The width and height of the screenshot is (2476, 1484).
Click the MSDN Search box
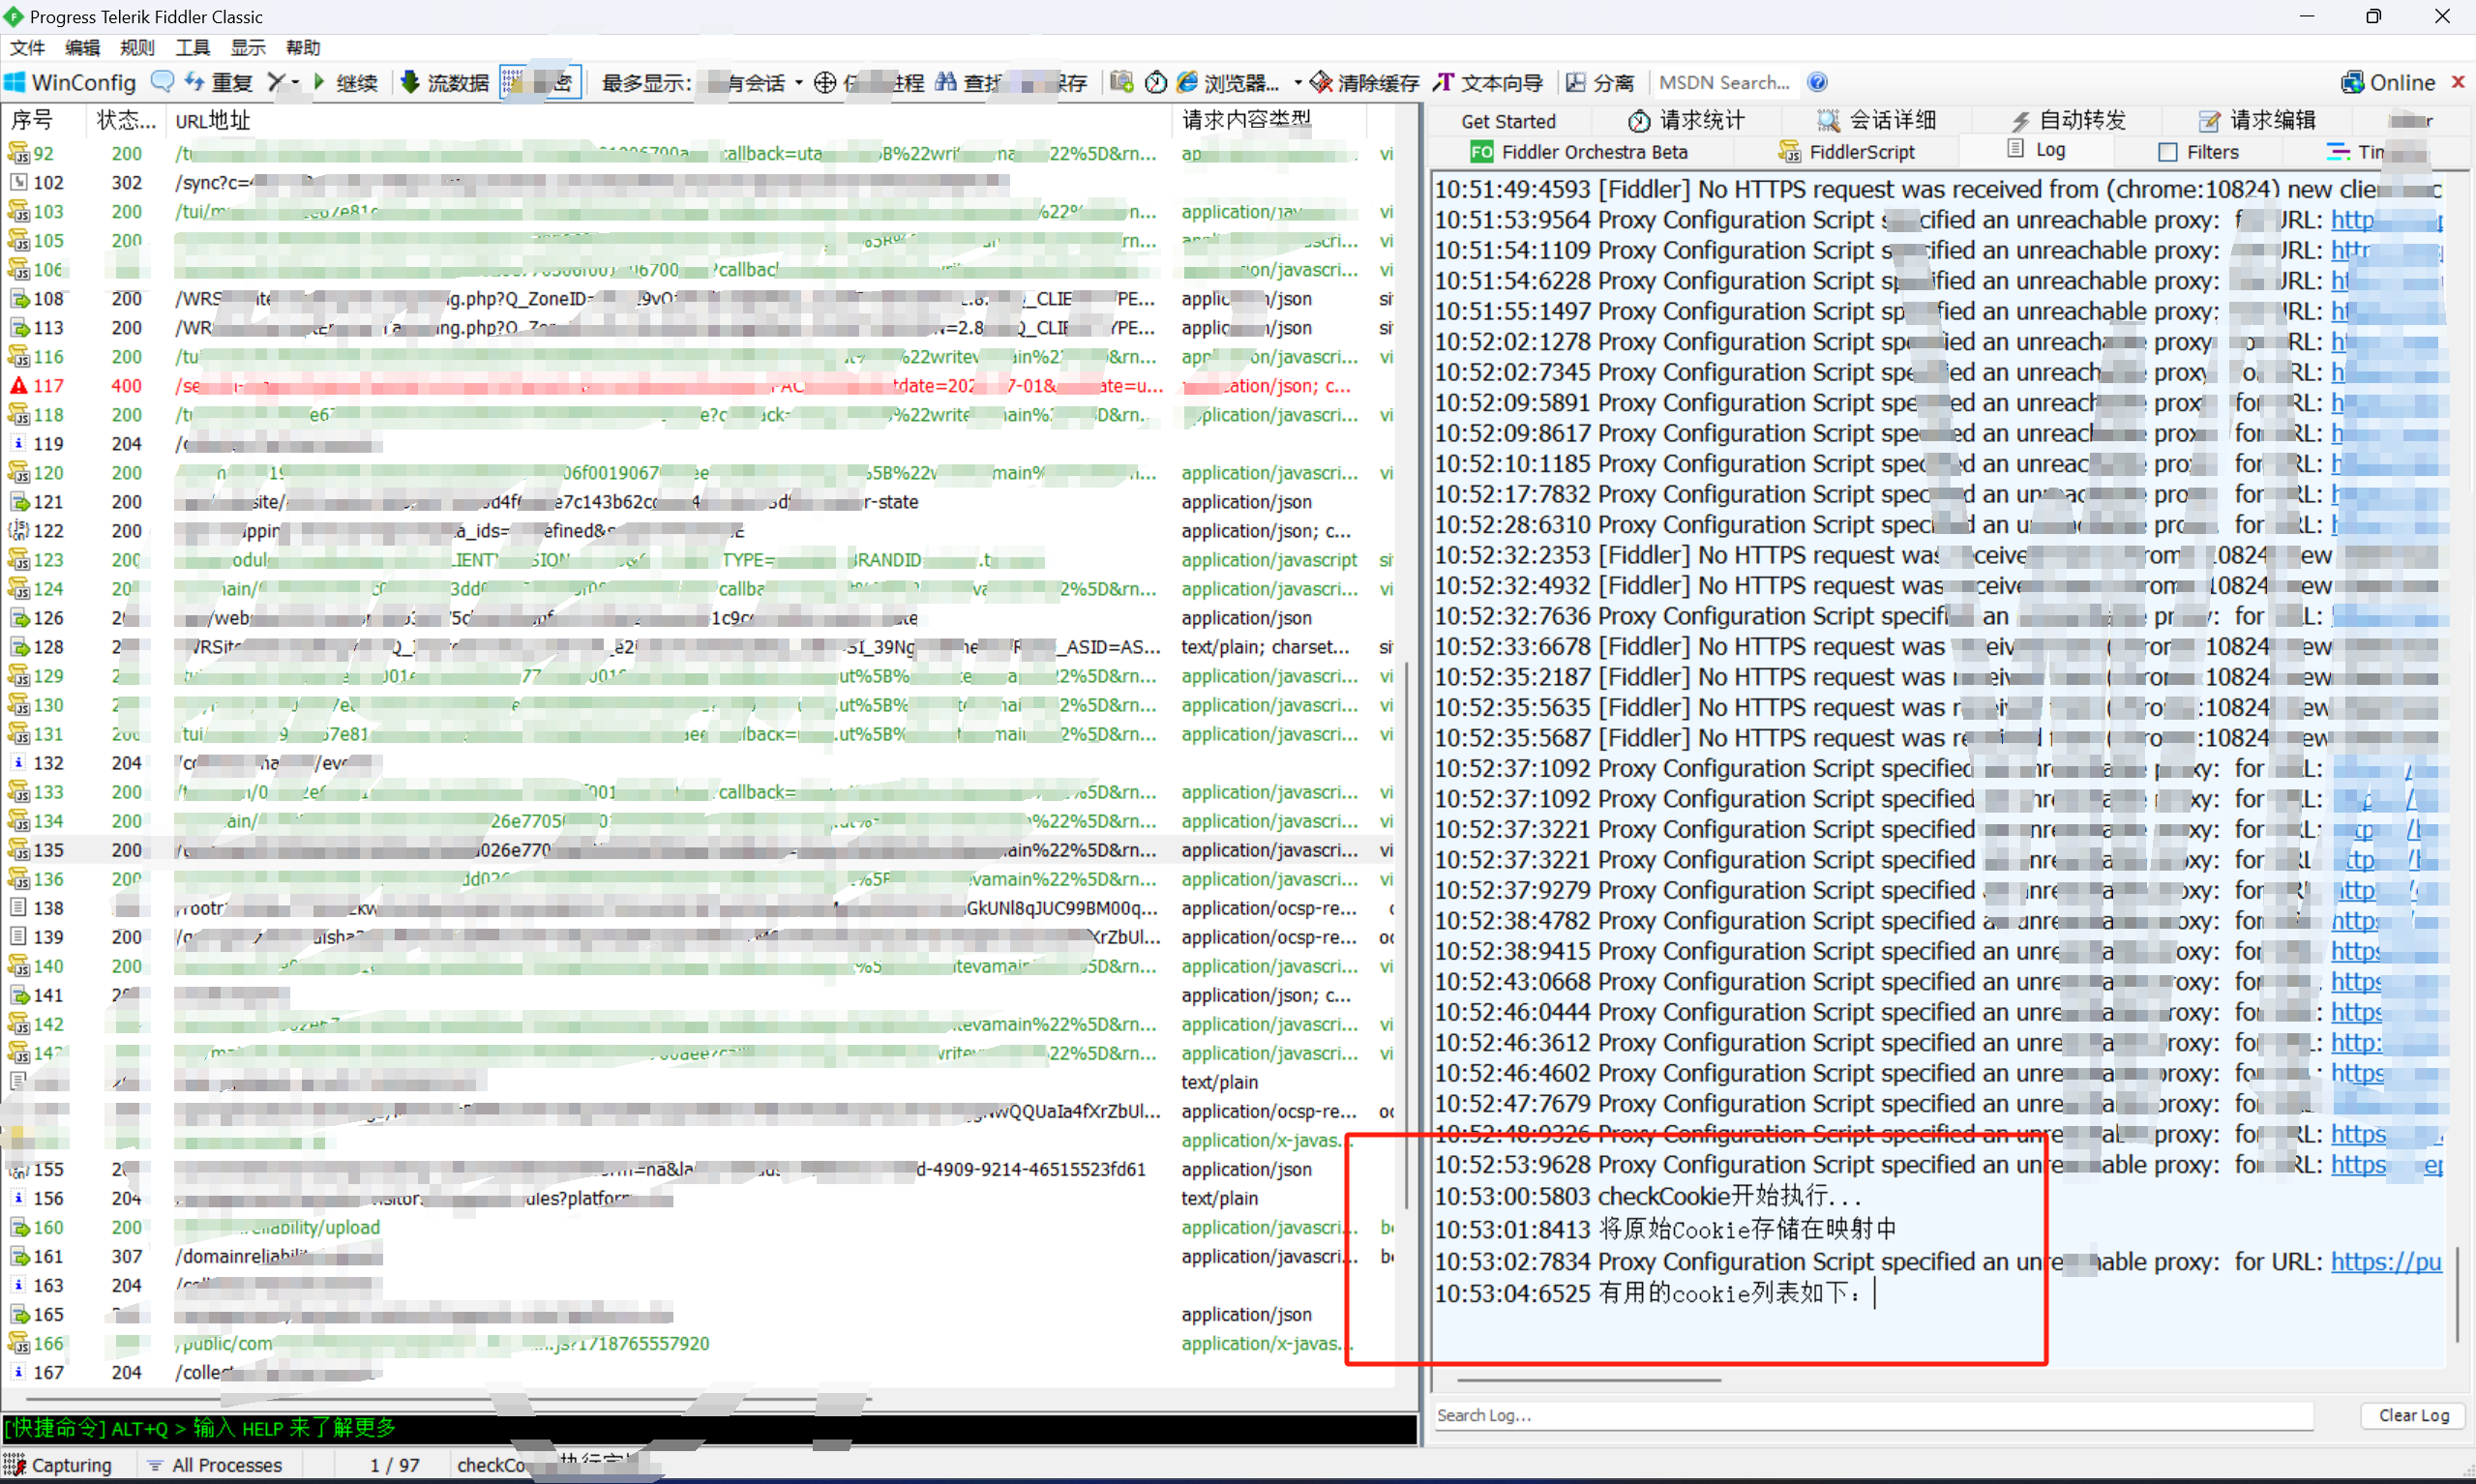(1725, 82)
